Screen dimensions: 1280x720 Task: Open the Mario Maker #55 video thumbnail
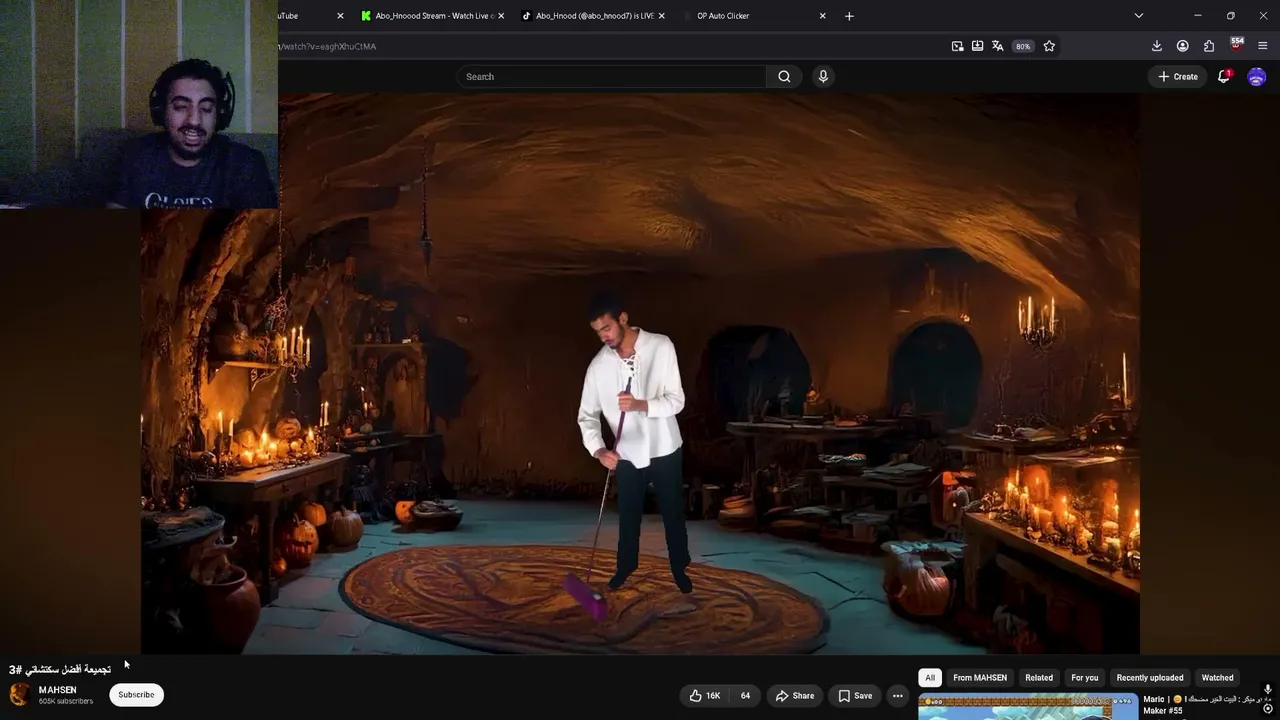click(x=1028, y=707)
